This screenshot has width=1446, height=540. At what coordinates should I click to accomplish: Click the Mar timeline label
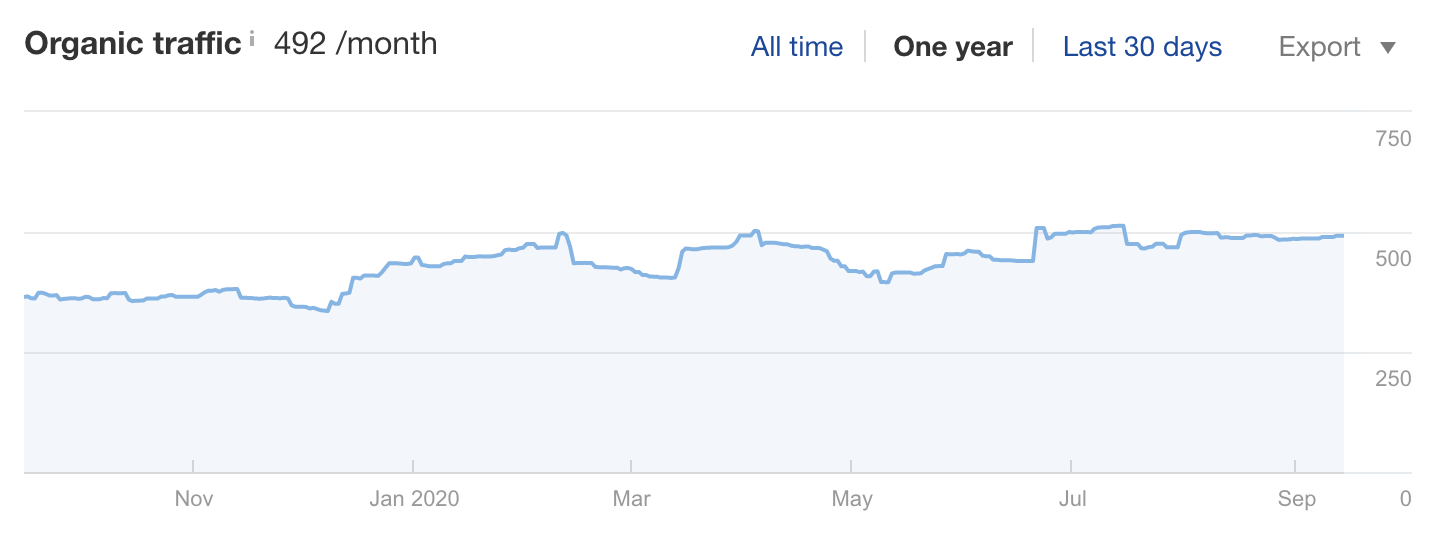point(631,498)
